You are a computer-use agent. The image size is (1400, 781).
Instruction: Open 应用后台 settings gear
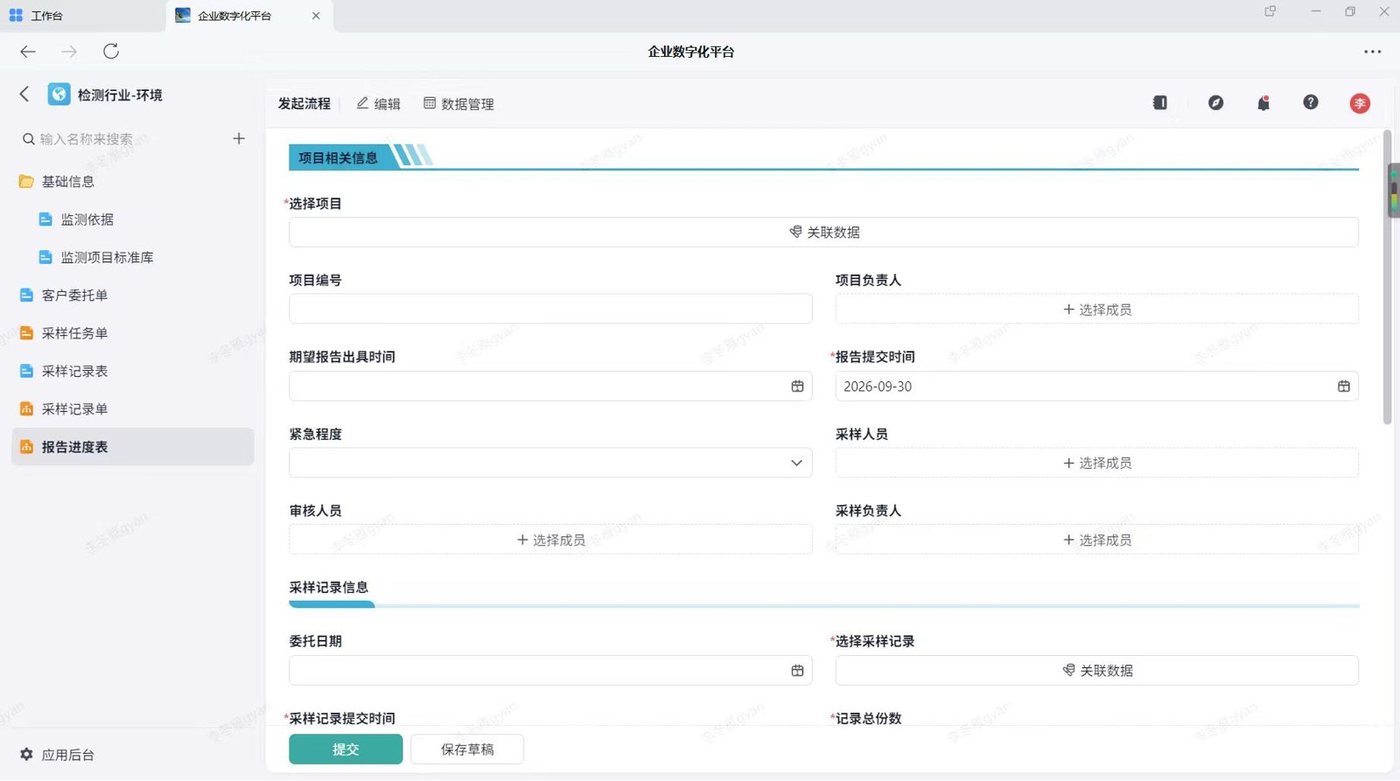[x=27, y=755]
